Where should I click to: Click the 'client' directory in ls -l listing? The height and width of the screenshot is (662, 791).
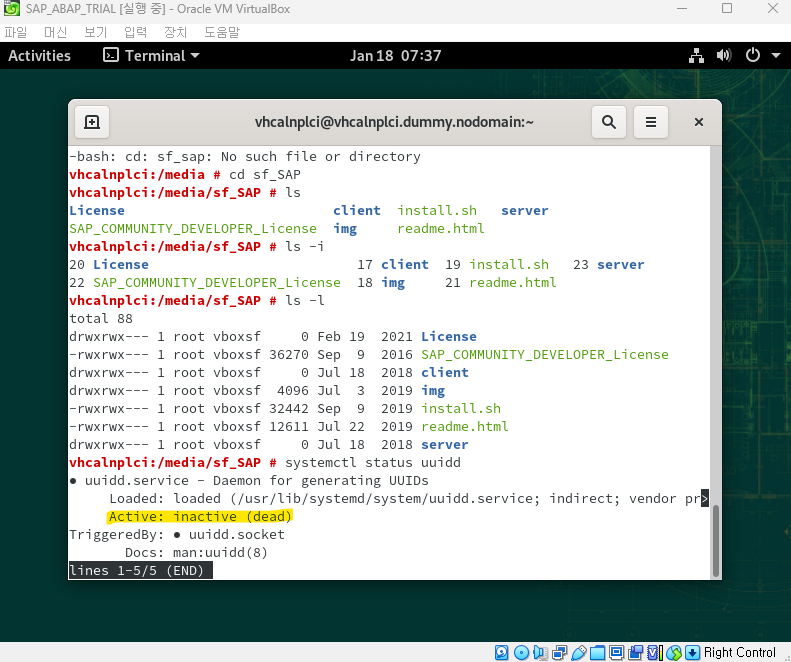445,373
